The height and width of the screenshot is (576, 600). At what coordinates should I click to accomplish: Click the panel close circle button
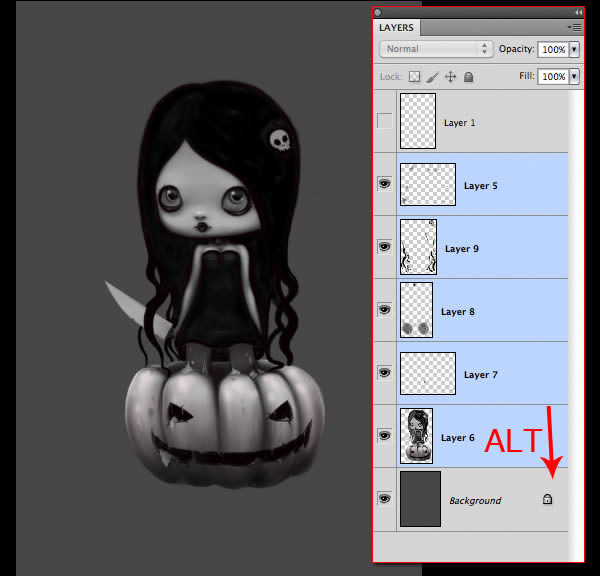(378, 13)
